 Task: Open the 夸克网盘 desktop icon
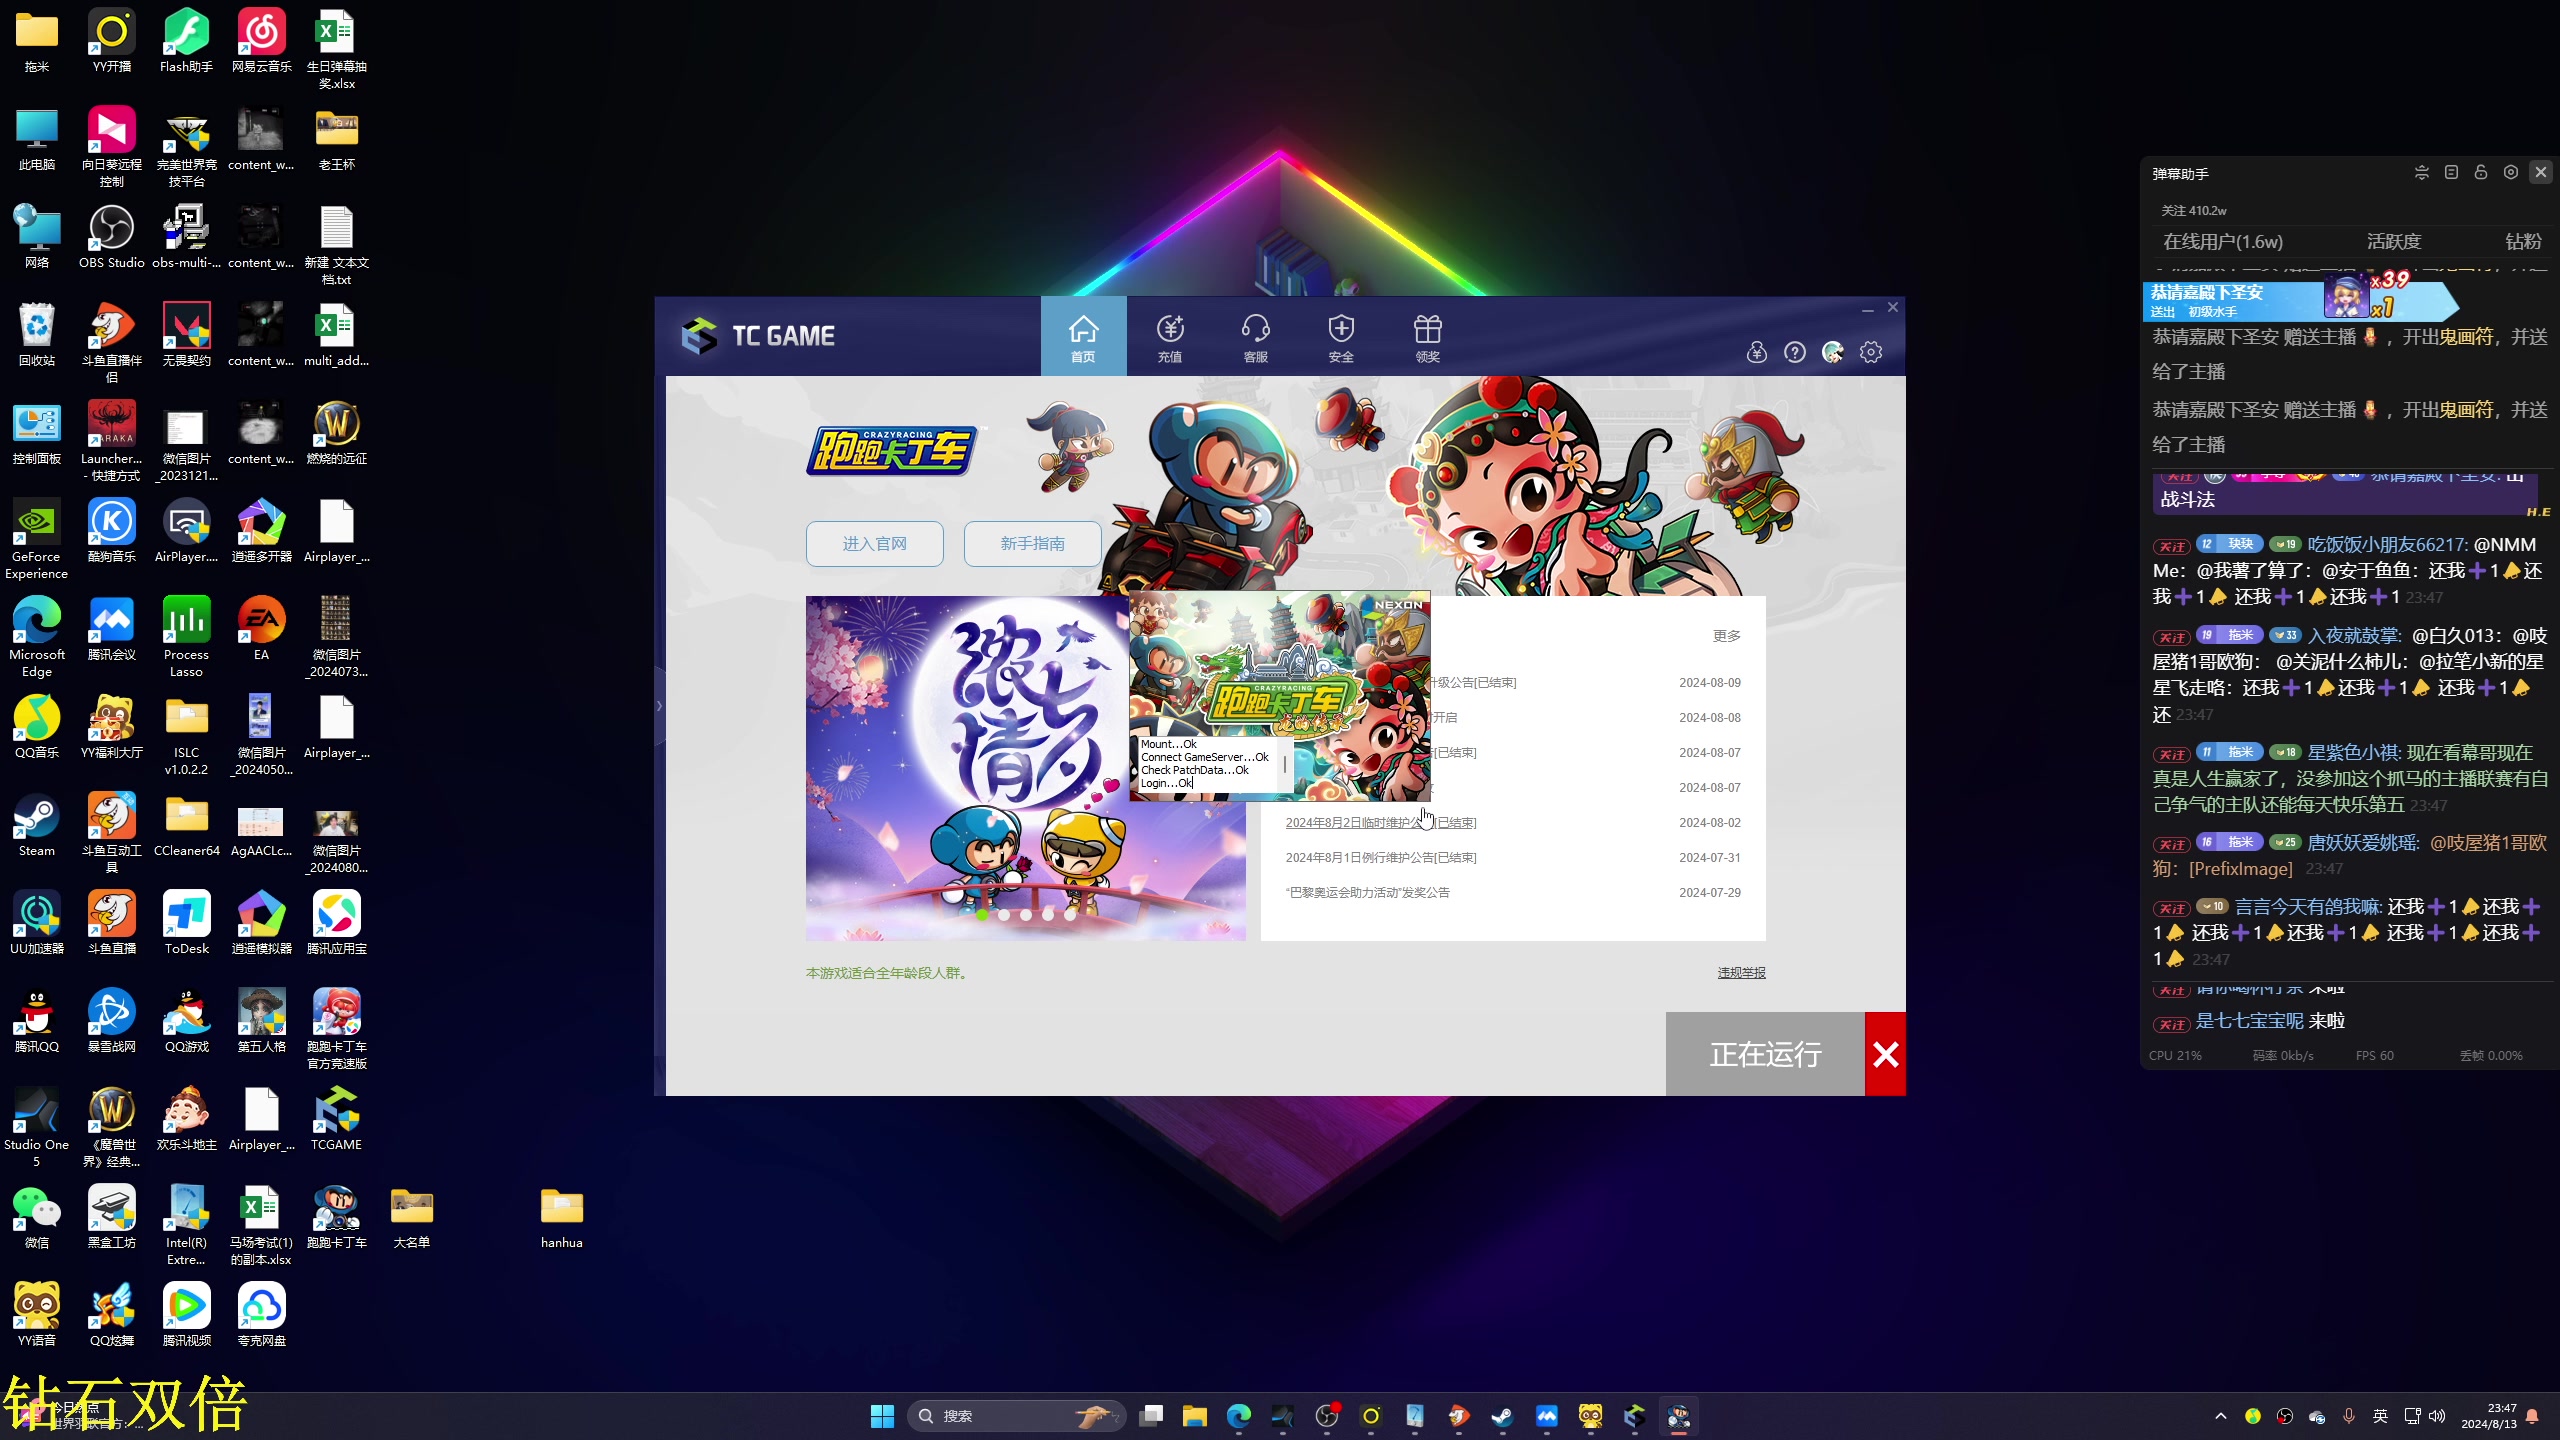262,1316
